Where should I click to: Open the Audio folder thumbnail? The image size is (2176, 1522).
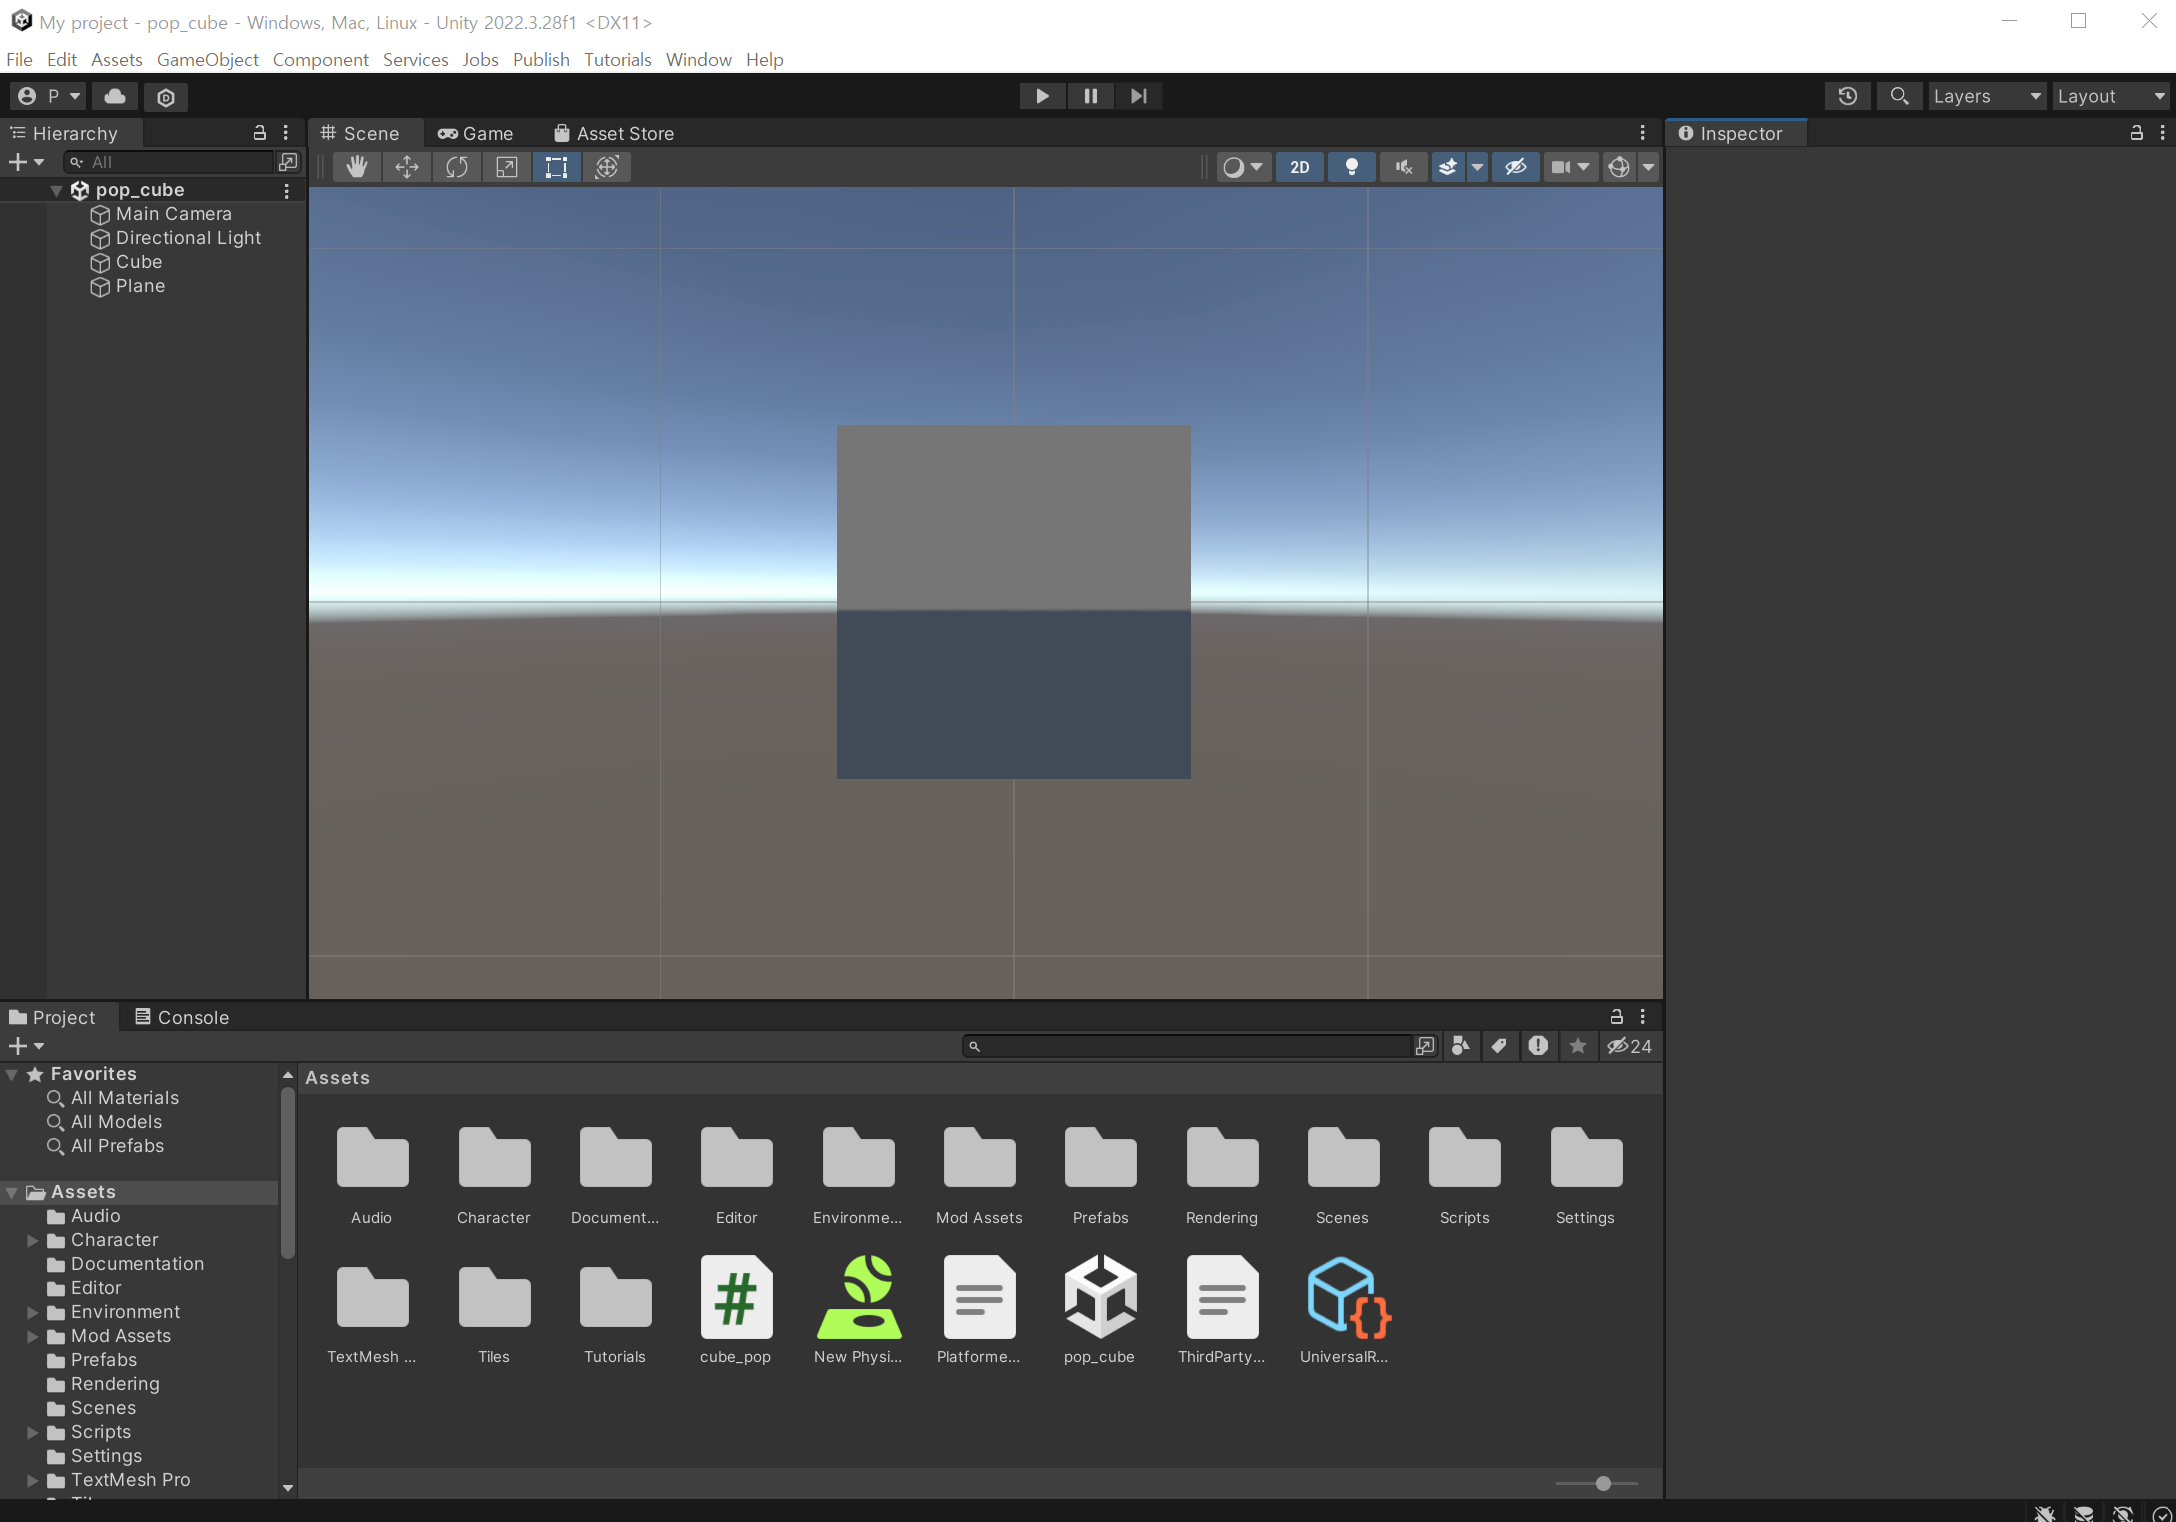(372, 1158)
